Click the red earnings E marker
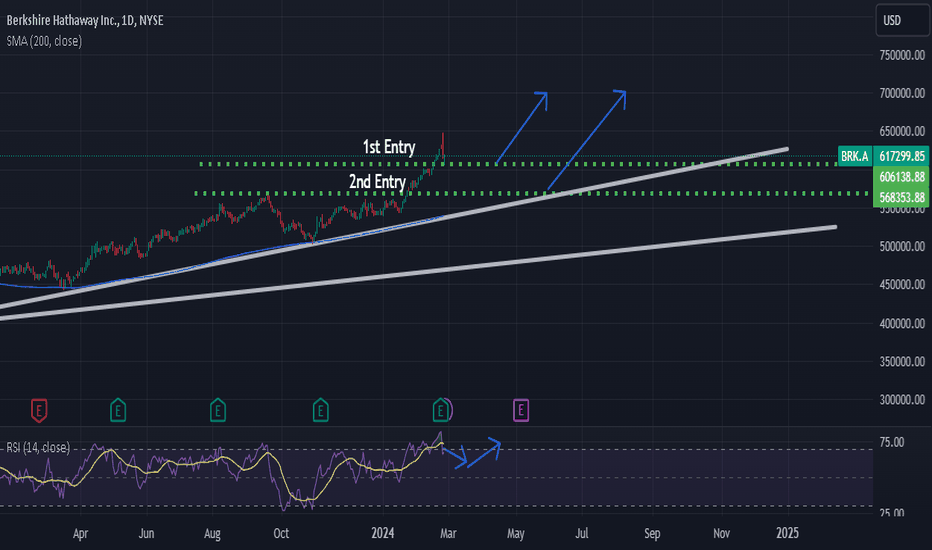The image size is (932, 550). click(39, 410)
